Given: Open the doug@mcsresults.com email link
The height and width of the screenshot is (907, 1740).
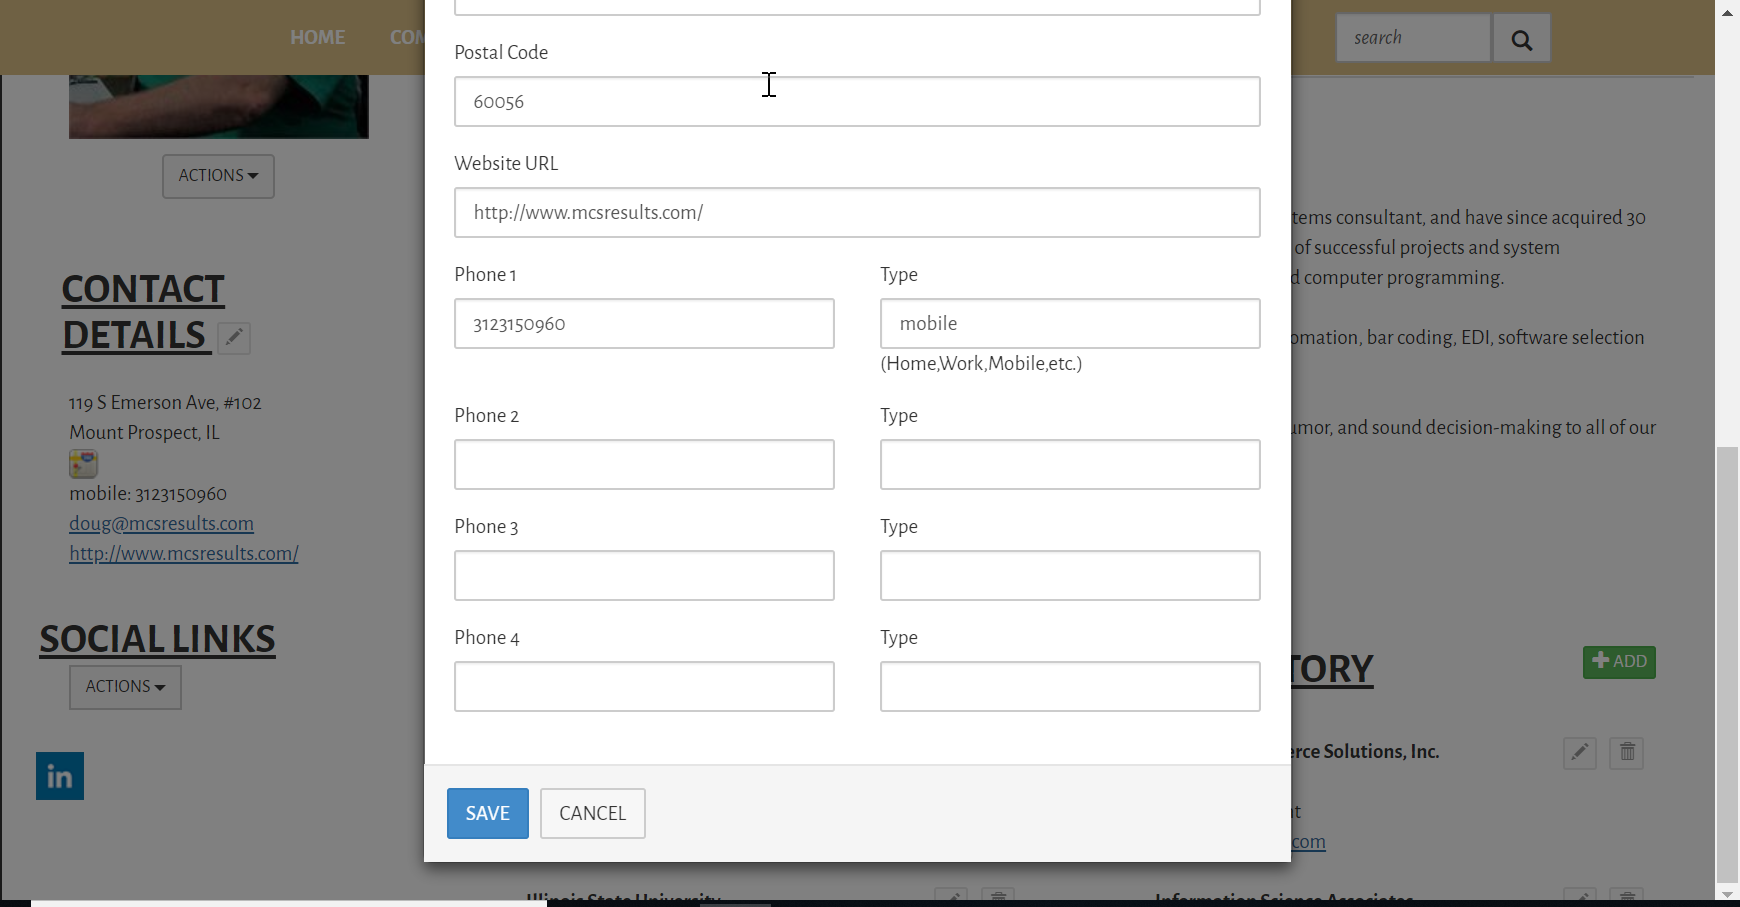Looking at the screenshot, I should [161, 523].
